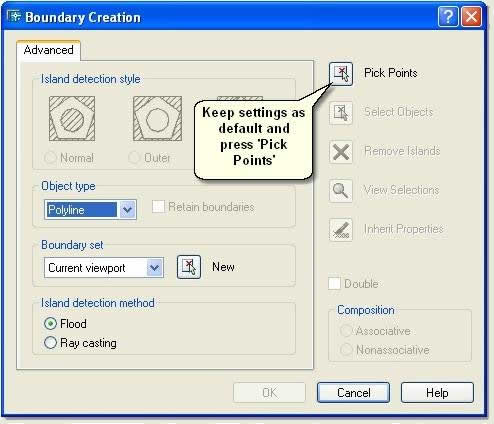
Task: Click the Inherit Properties brush icon
Action: pyautogui.click(x=341, y=230)
